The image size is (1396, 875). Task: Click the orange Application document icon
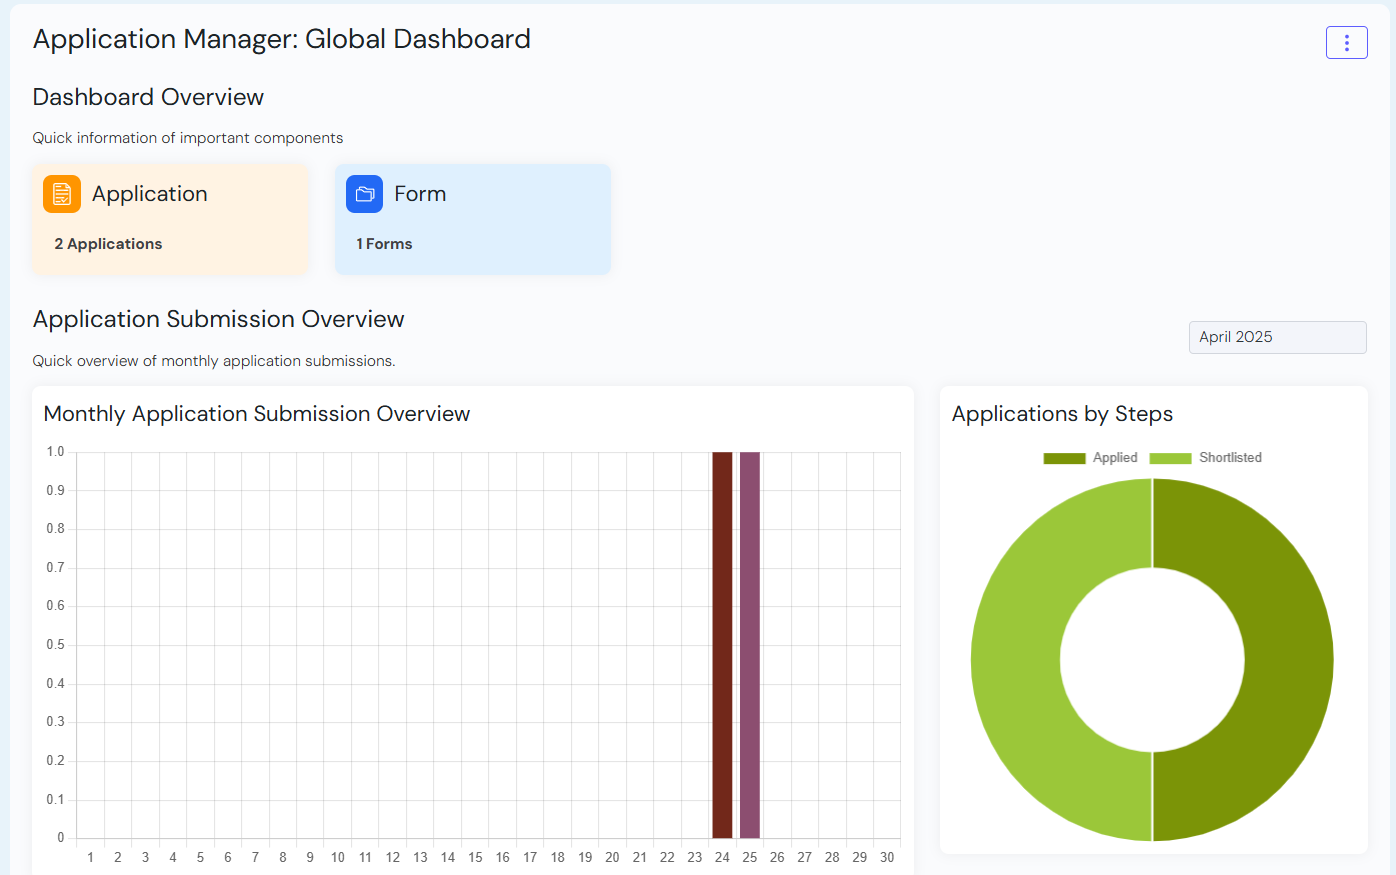(x=62, y=194)
